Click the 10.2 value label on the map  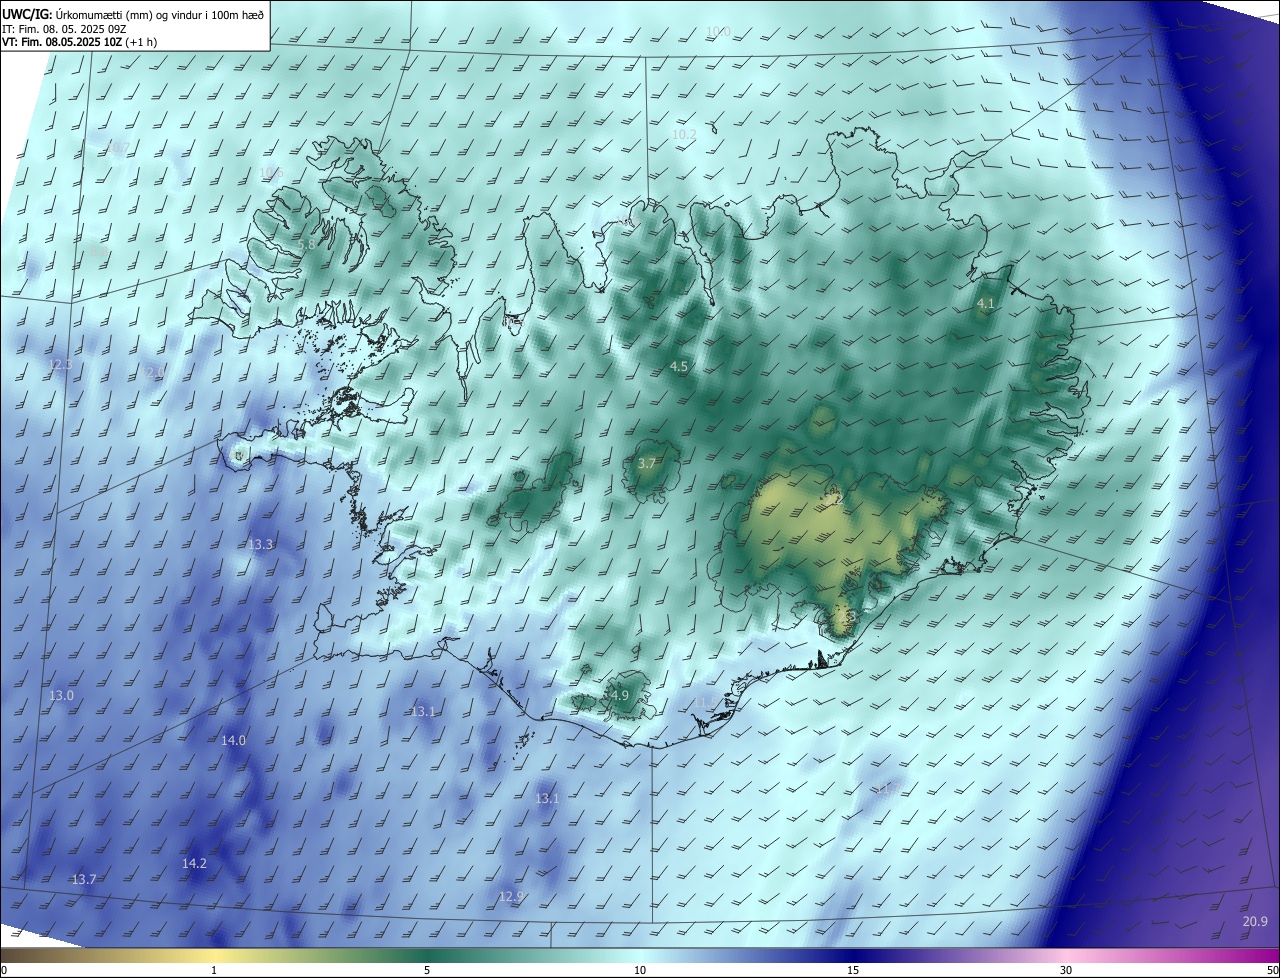(684, 134)
